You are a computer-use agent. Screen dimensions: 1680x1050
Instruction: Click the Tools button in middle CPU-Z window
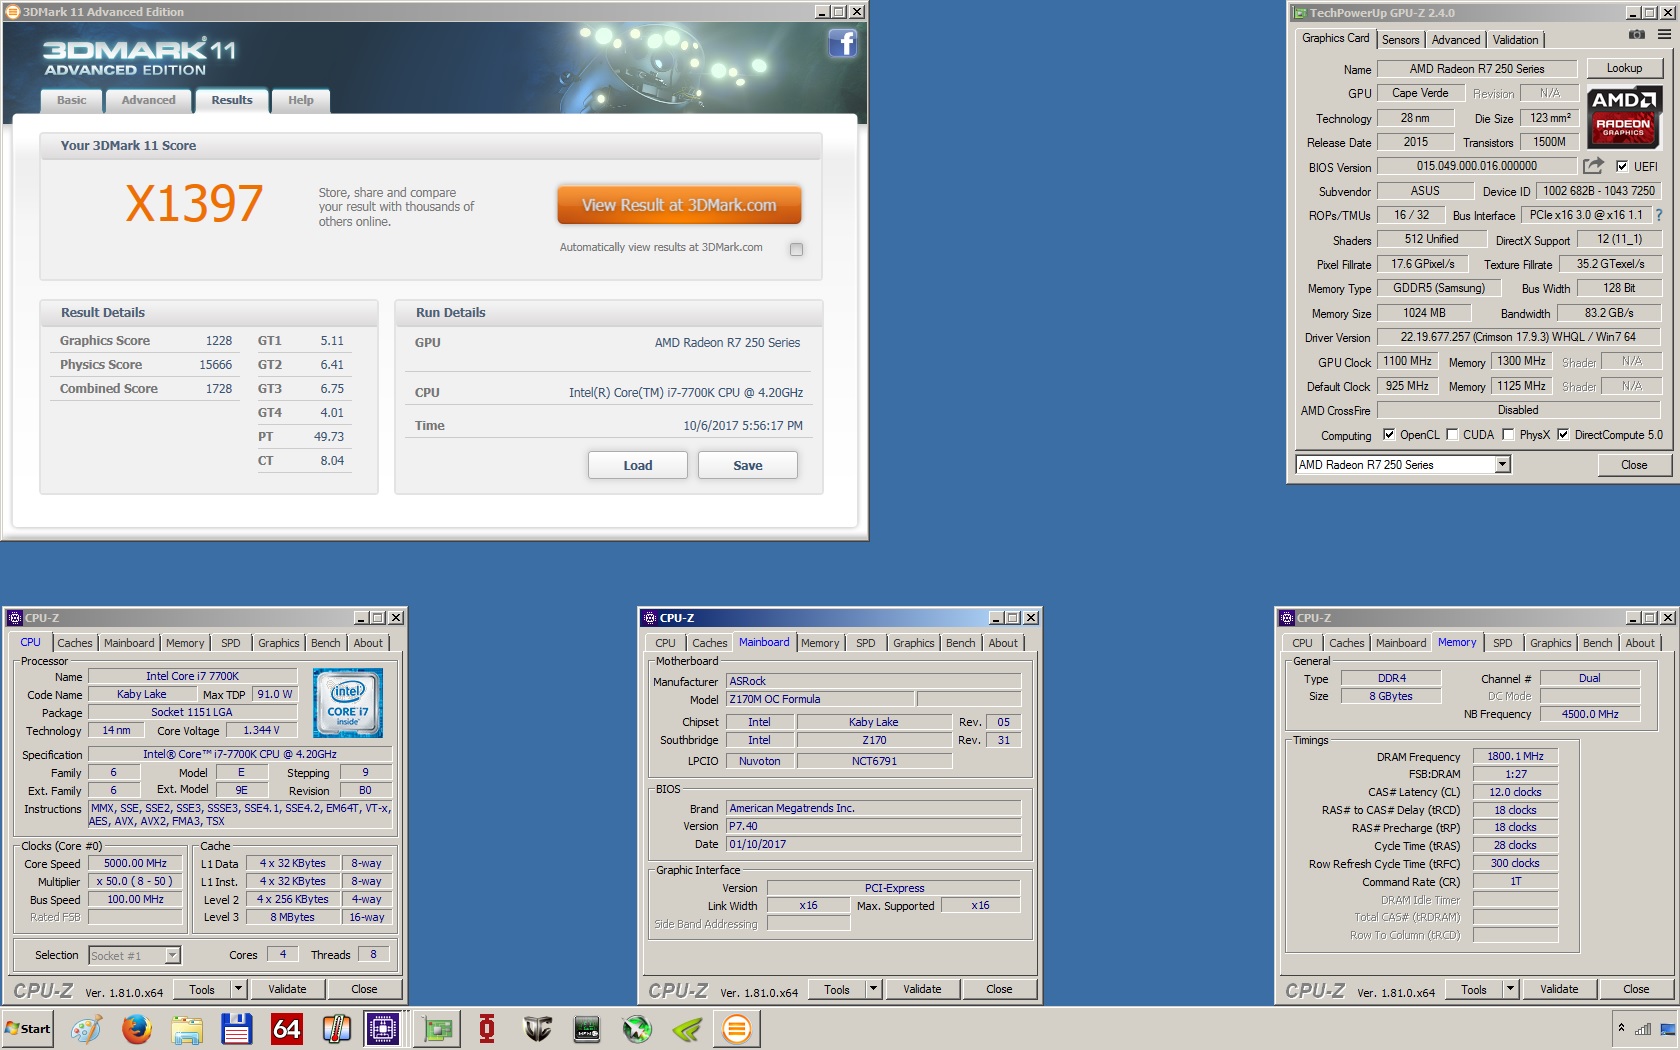pyautogui.click(x=837, y=989)
